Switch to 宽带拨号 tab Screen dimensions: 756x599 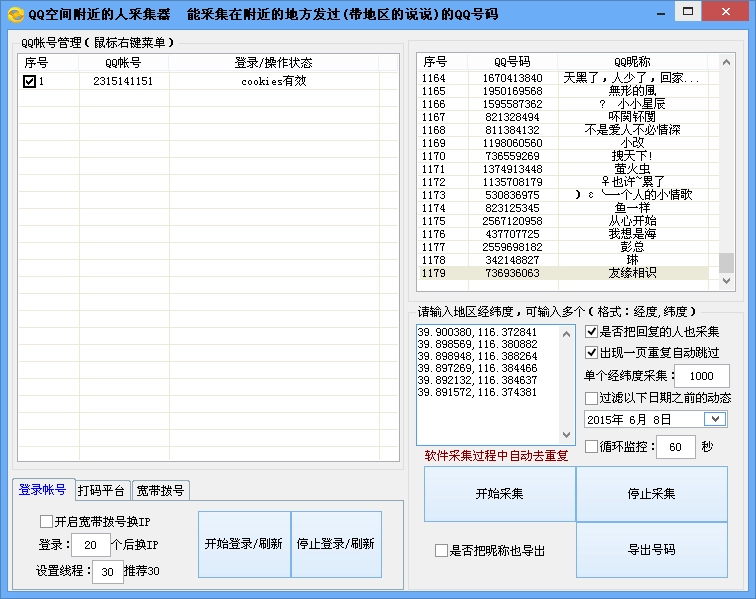coord(161,491)
